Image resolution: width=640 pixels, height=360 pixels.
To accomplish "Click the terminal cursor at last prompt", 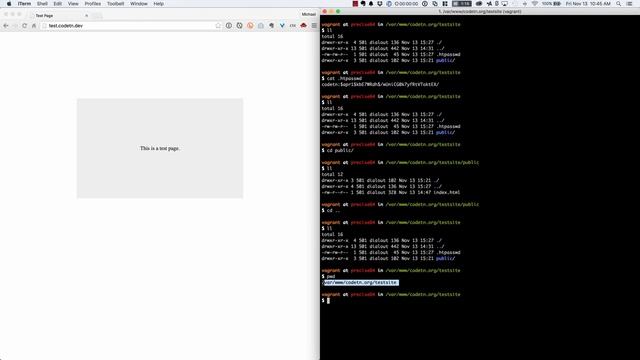I will (328, 300).
